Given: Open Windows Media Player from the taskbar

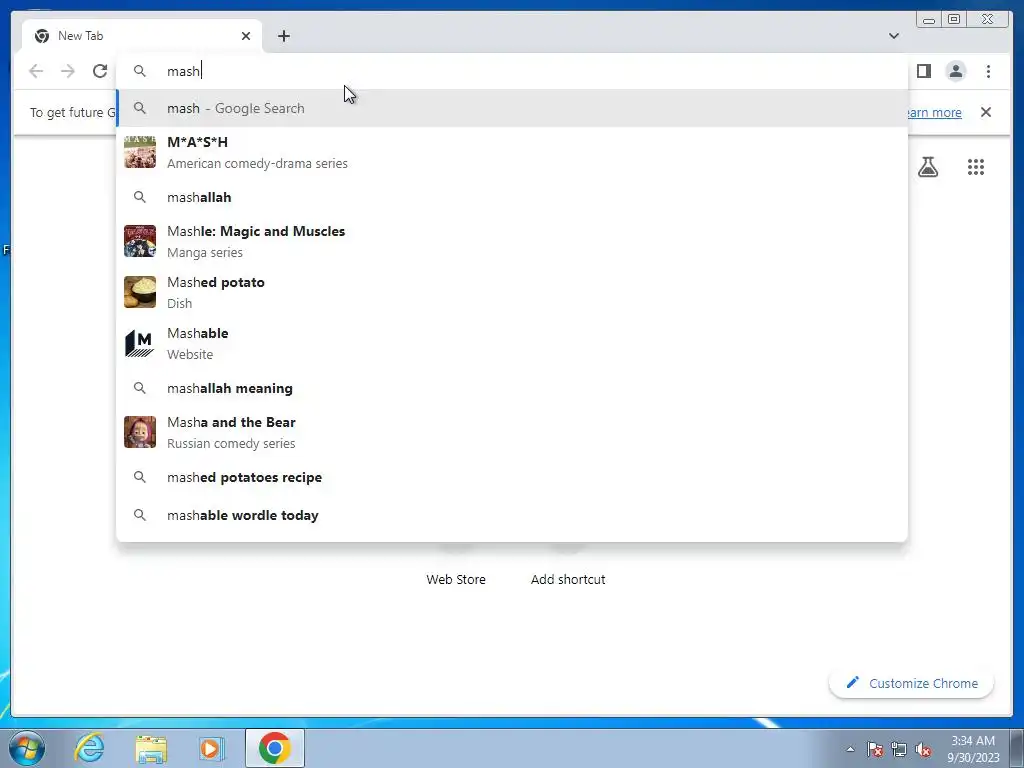Looking at the screenshot, I should coord(211,748).
